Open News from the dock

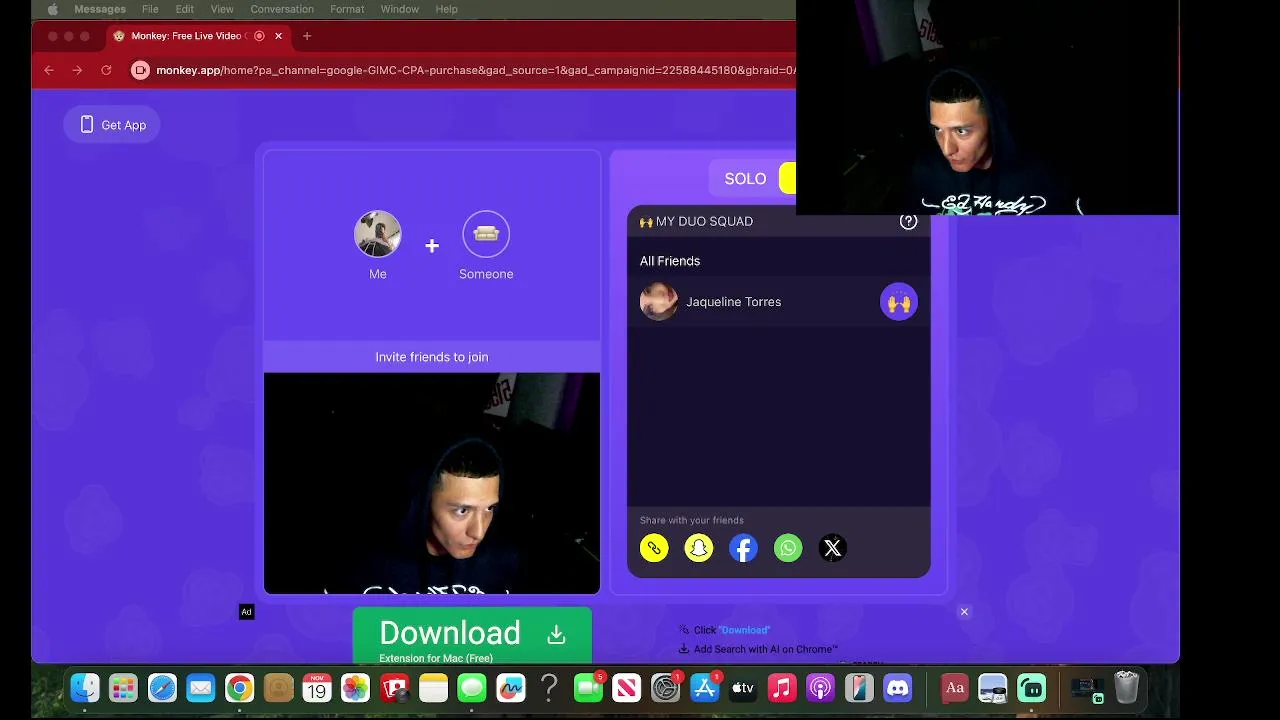pyautogui.click(x=627, y=688)
